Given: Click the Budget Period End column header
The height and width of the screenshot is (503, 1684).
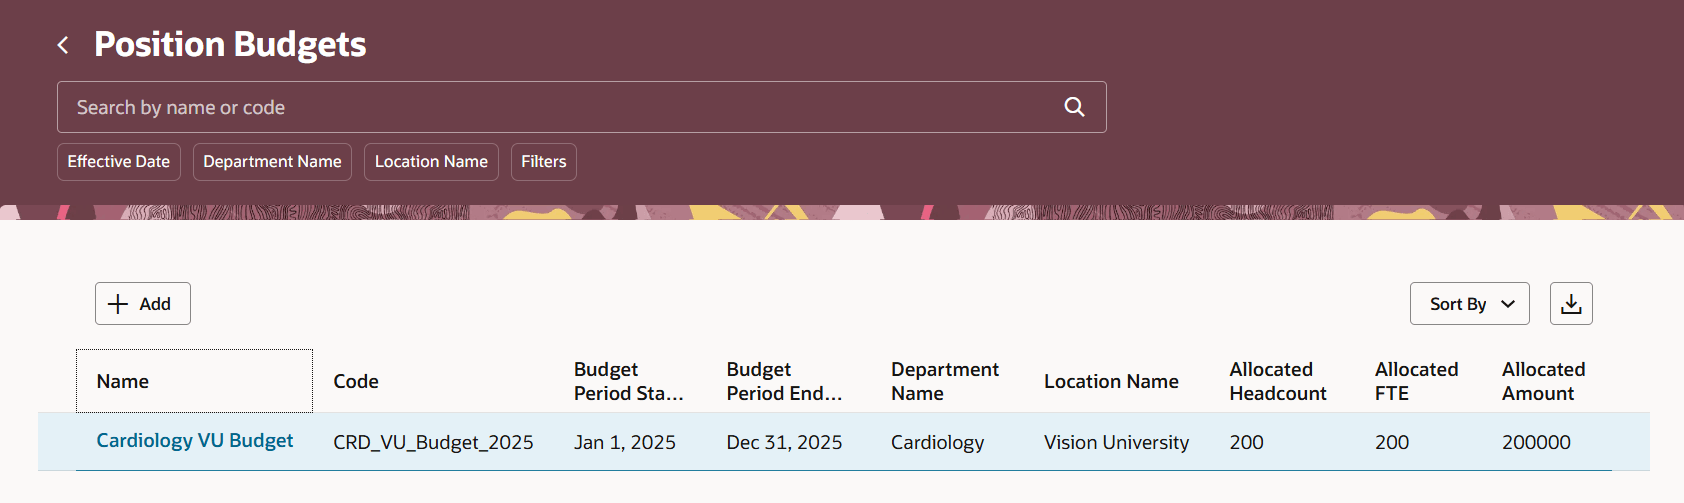Looking at the screenshot, I should (784, 381).
